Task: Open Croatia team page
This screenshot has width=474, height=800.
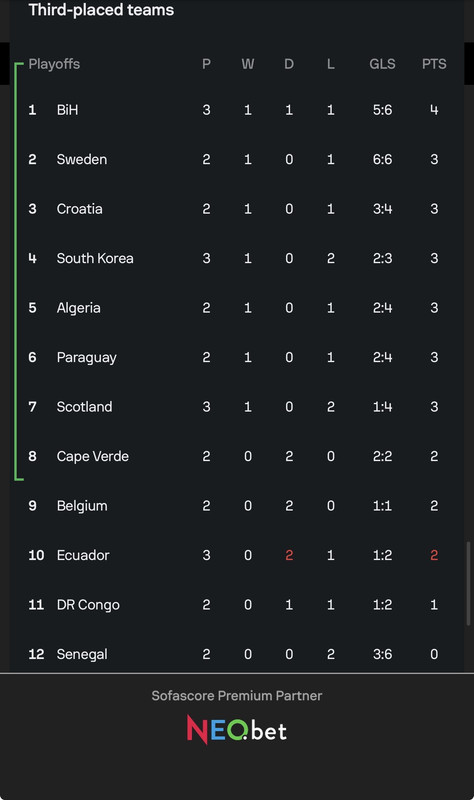Action: point(237,209)
